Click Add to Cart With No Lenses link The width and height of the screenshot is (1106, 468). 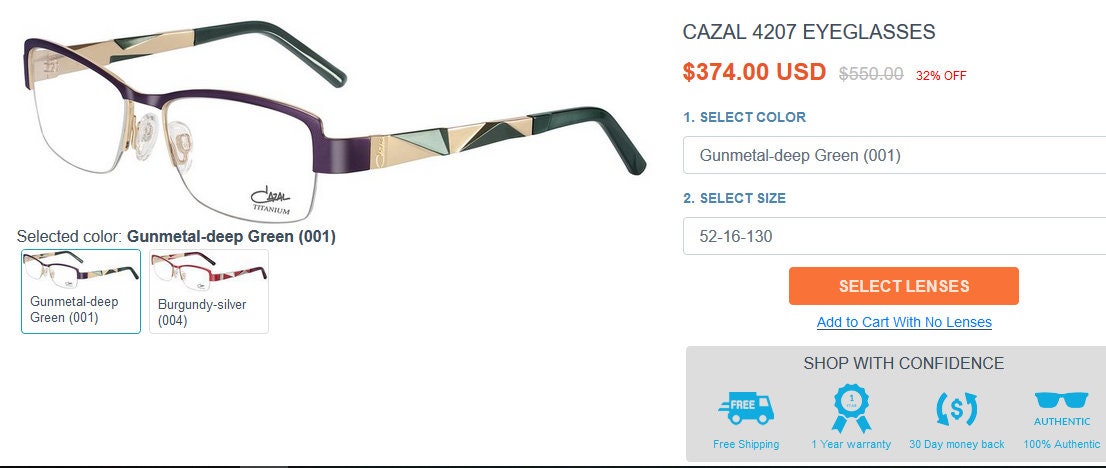click(904, 322)
